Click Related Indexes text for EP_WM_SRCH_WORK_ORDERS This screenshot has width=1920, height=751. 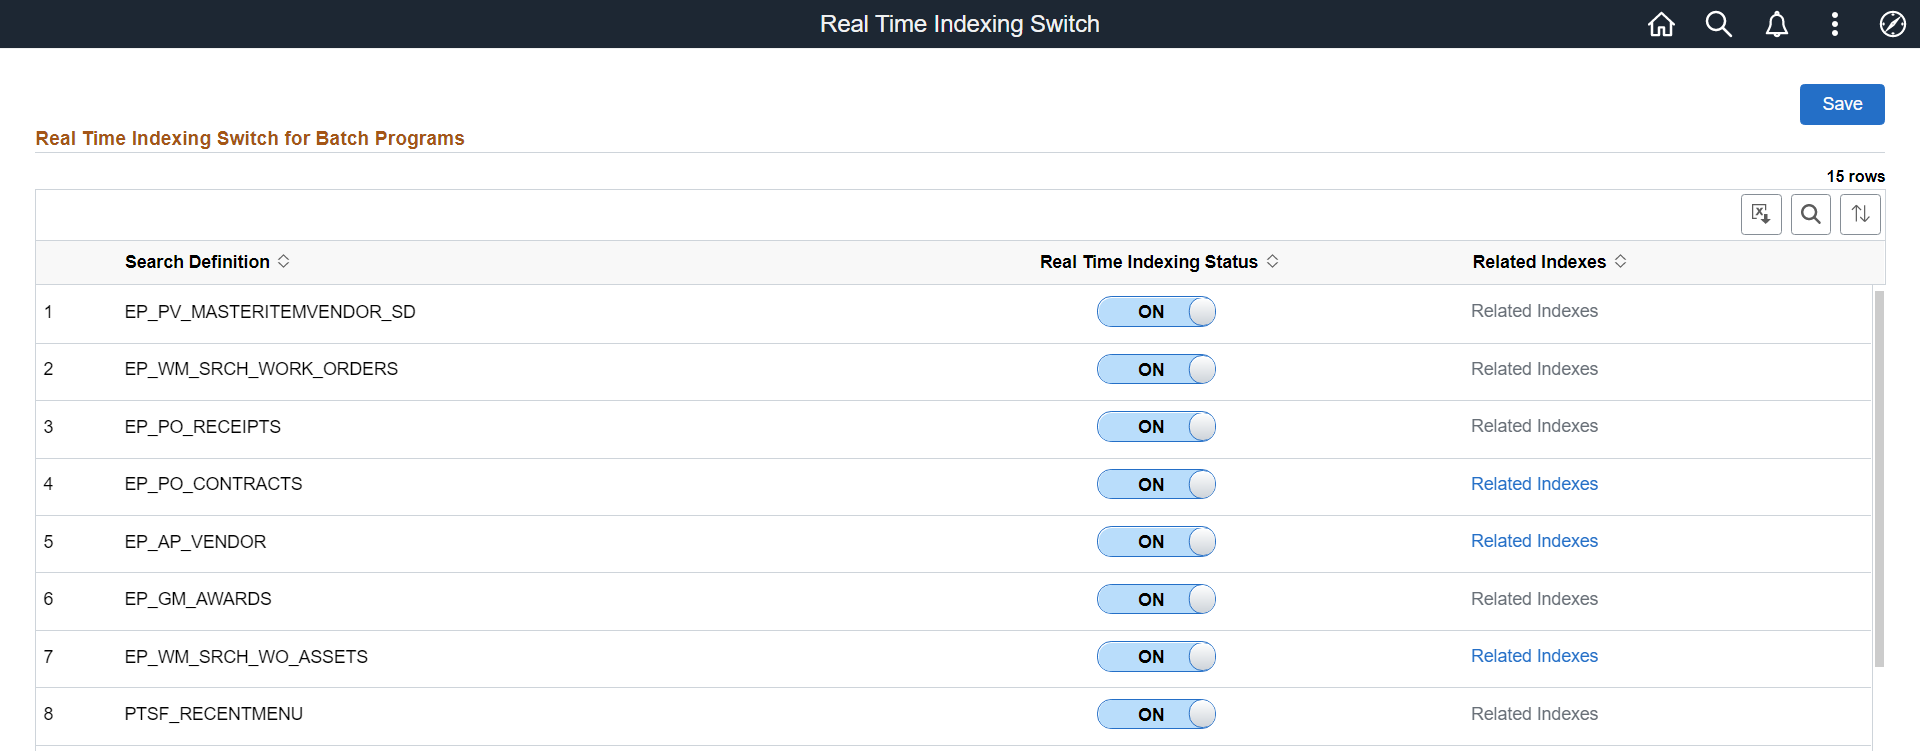click(1534, 369)
